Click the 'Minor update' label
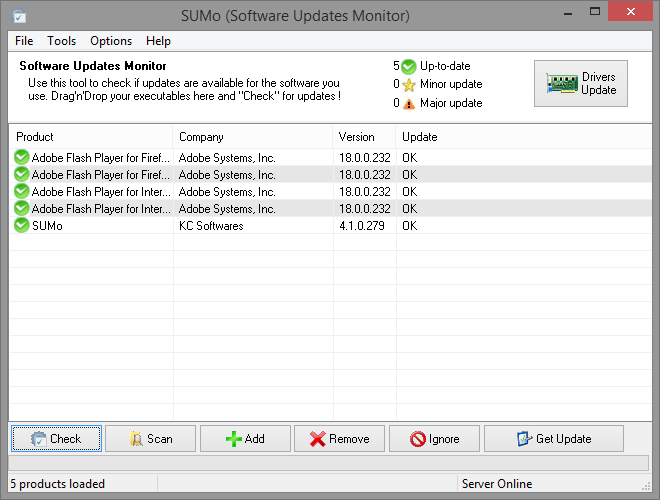 (451, 84)
